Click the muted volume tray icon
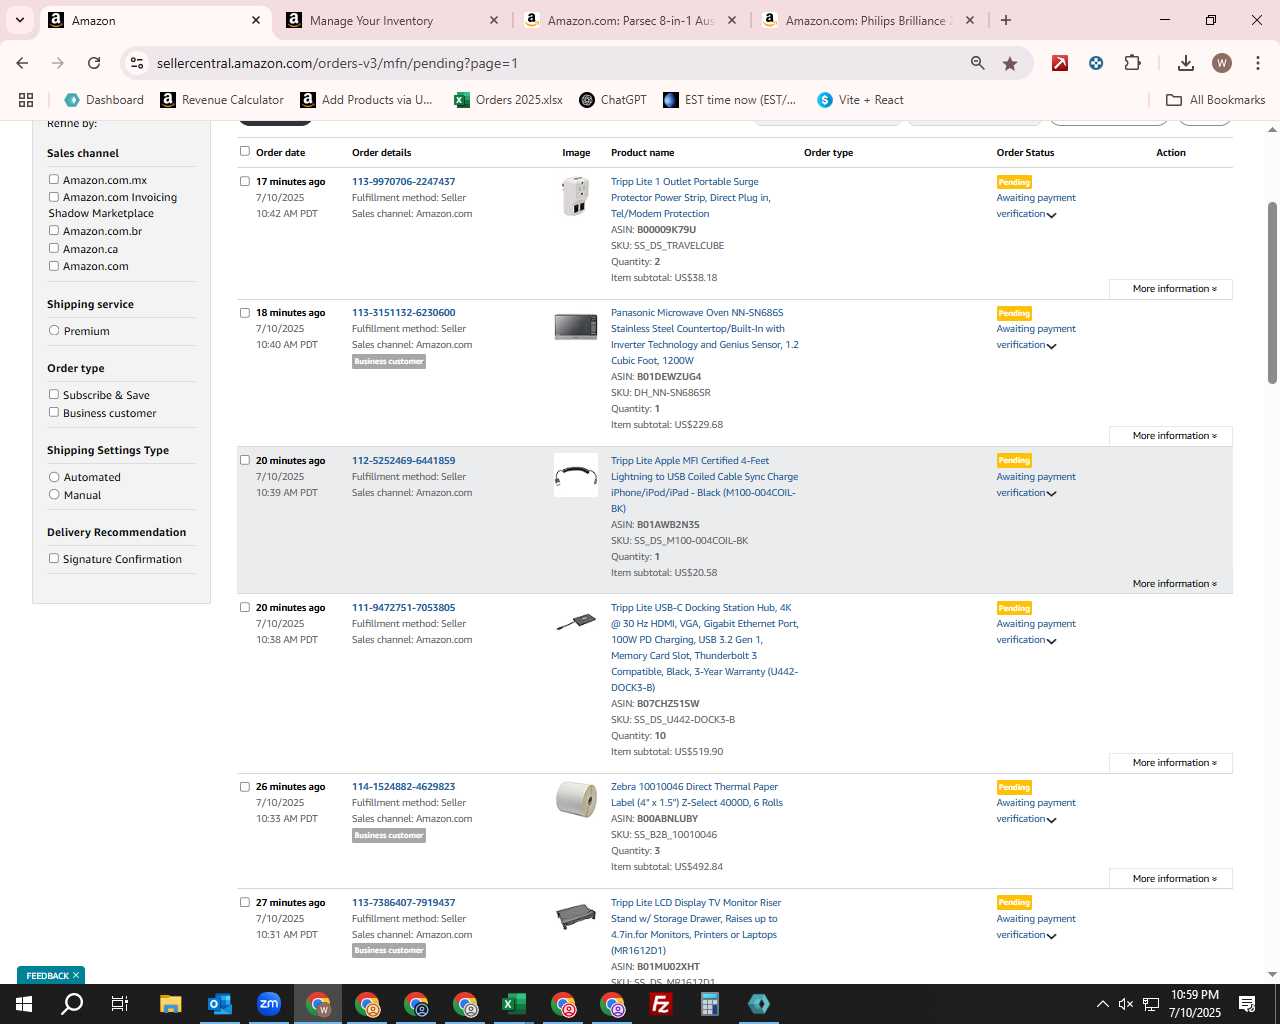Screen dimensions: 1280x1024 click(x=1126, y=1004)
